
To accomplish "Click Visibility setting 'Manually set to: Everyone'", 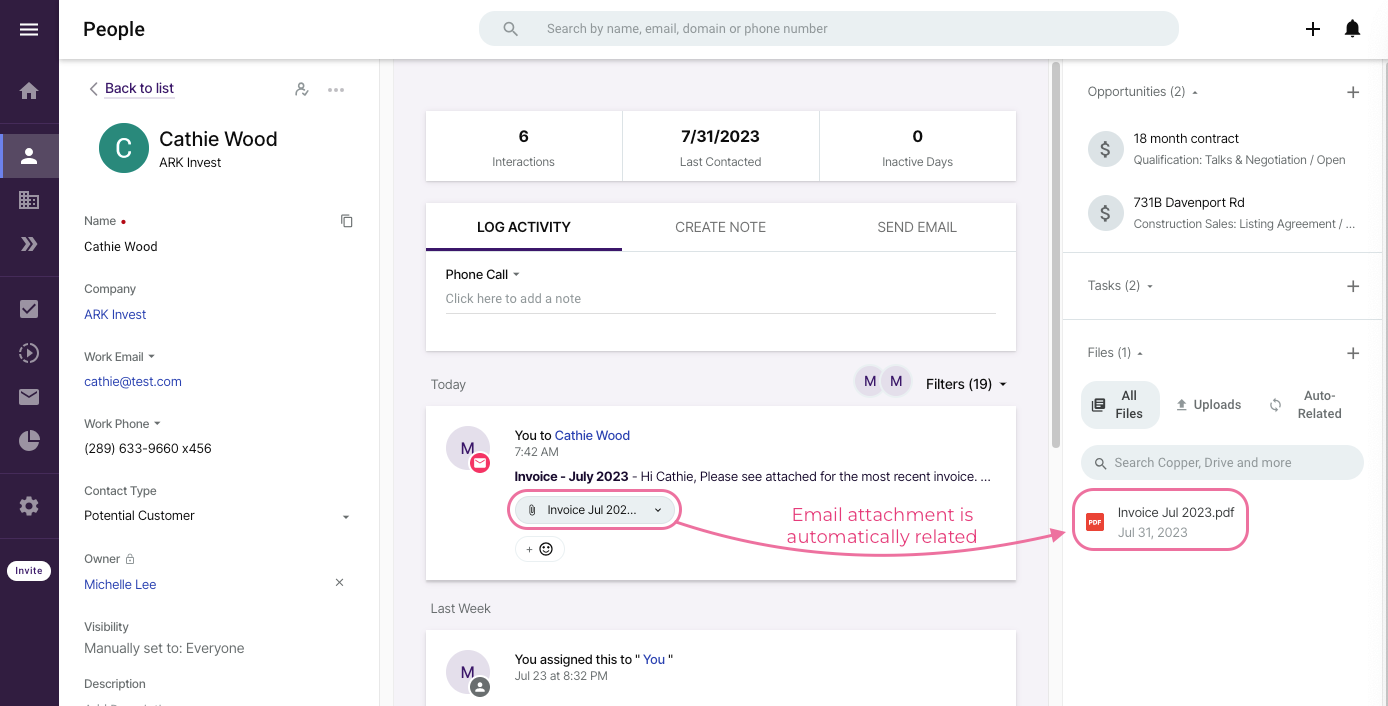I will (164, 648).
